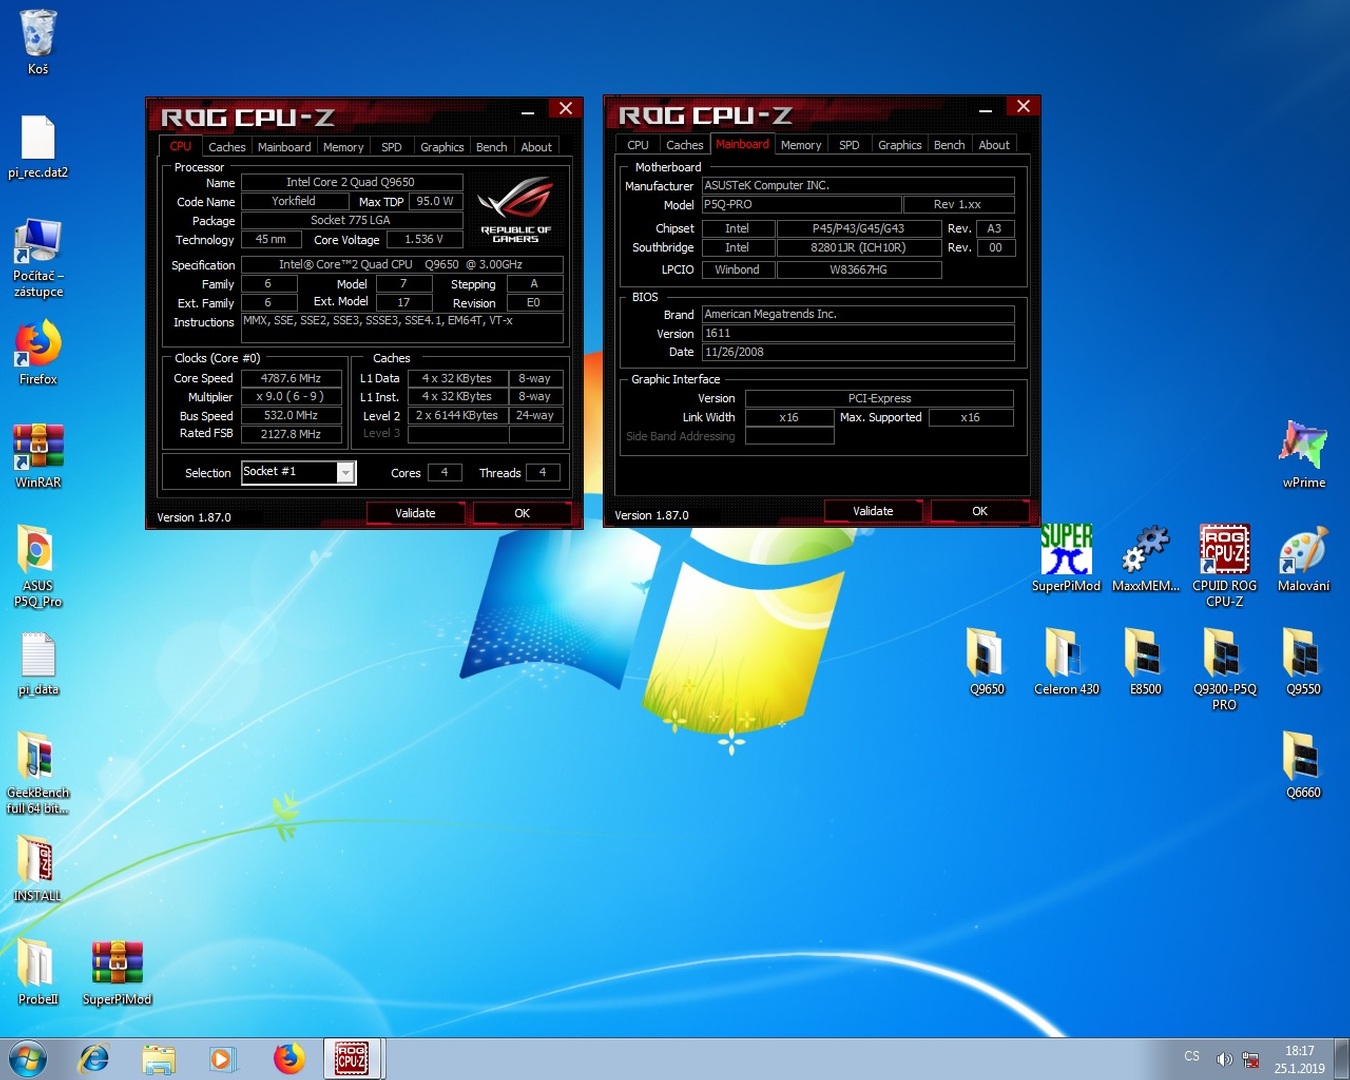The height and width of the screenshot is (1080, 1350).
Task: Click the processor name Intel Core 2 Quad Q9650
Action: pos(351,182)
